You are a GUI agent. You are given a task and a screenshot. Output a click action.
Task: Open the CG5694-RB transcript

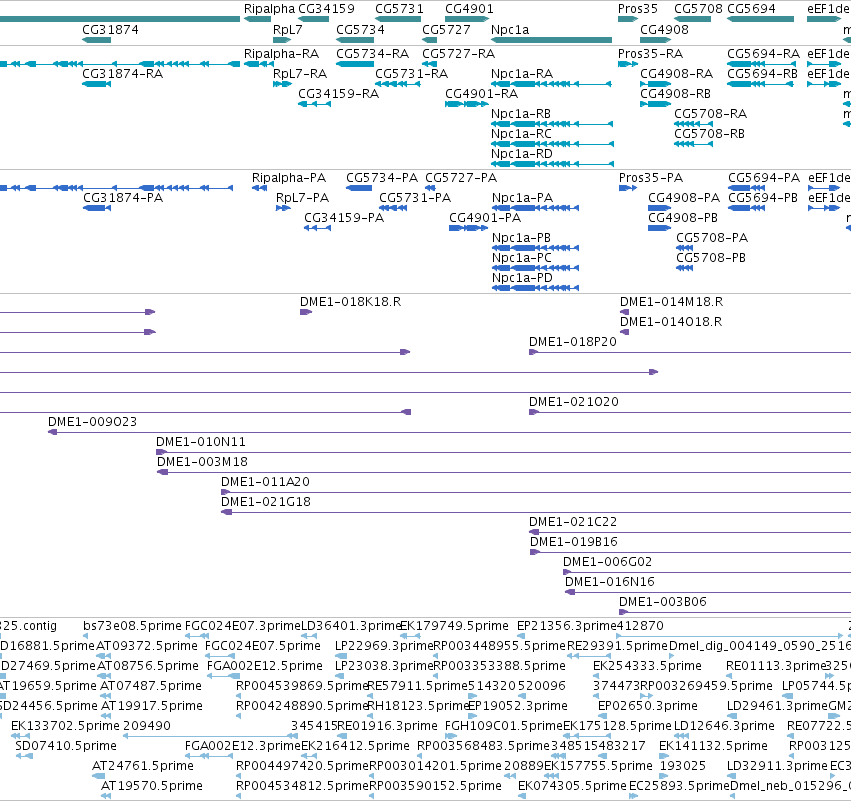click(760, 84)
